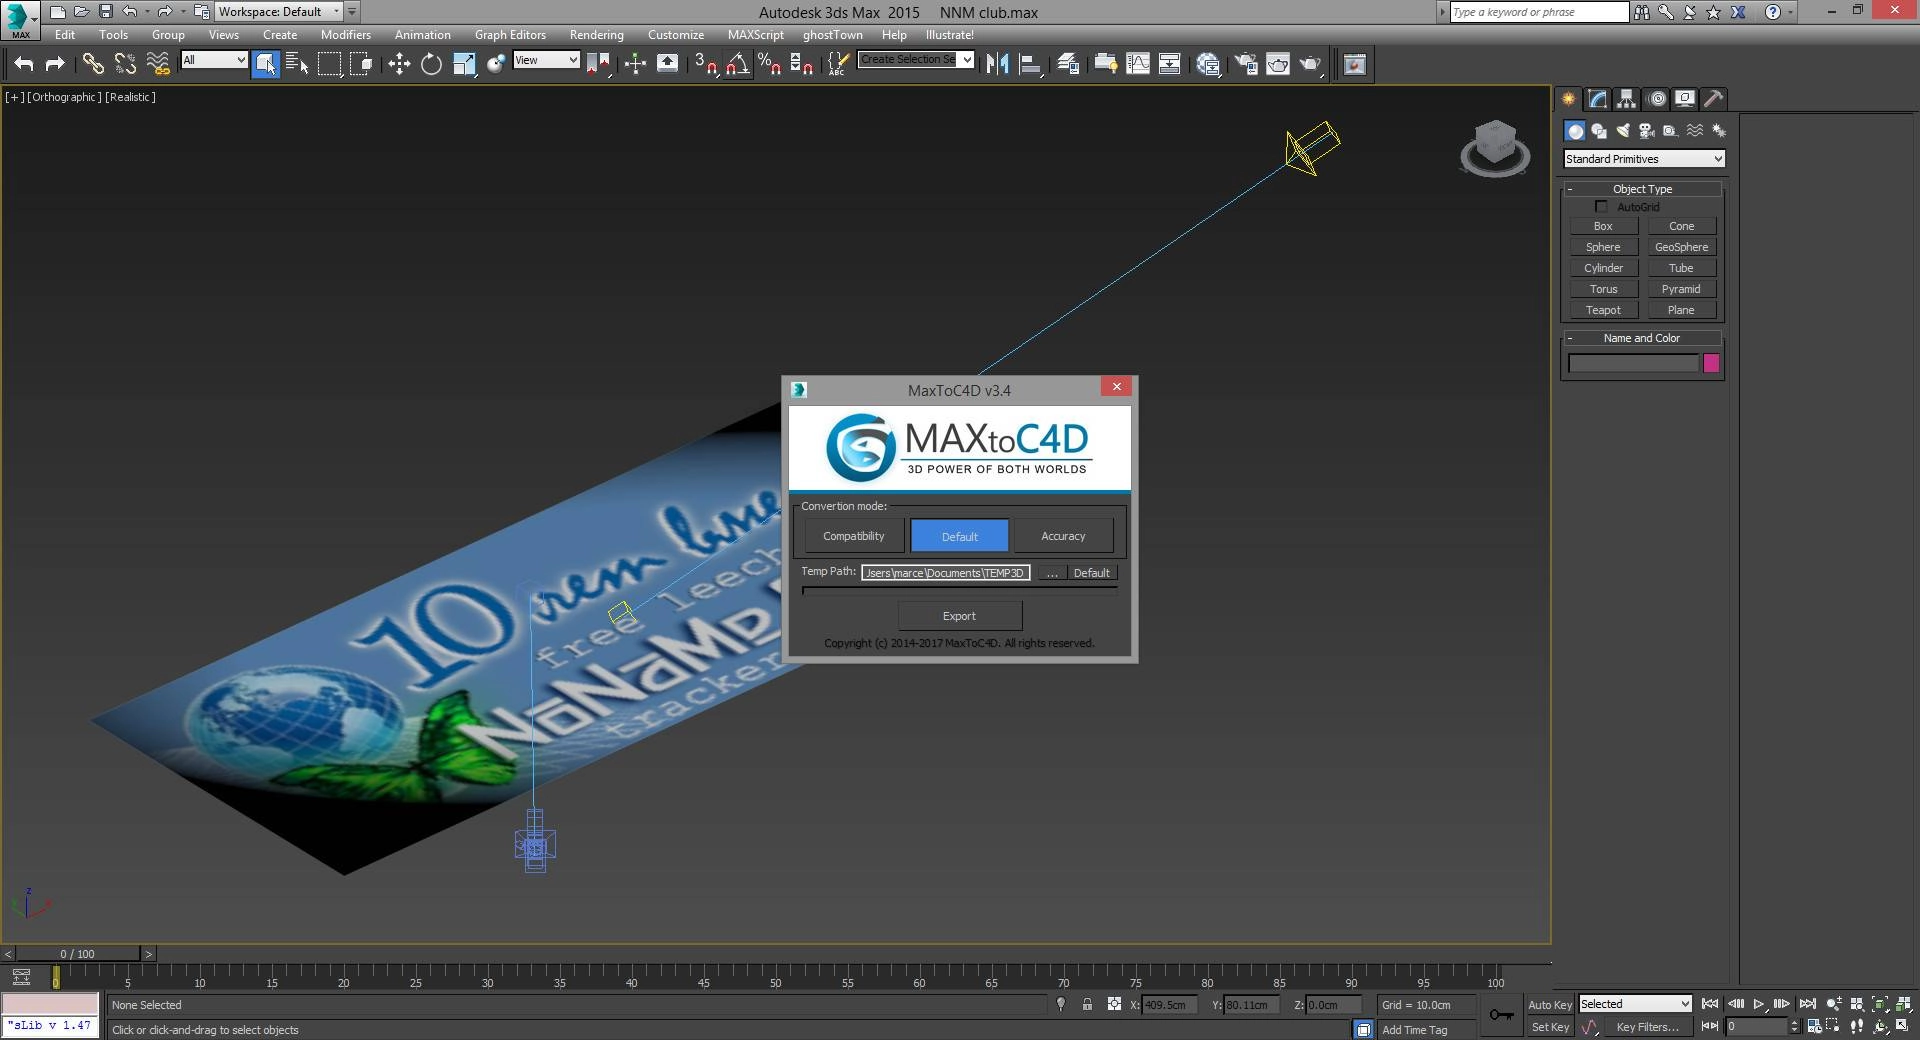Viewport: 1920px width, 1040px height.
Task: Activate the Unlink Selection tool
Action: click(125, 64)
